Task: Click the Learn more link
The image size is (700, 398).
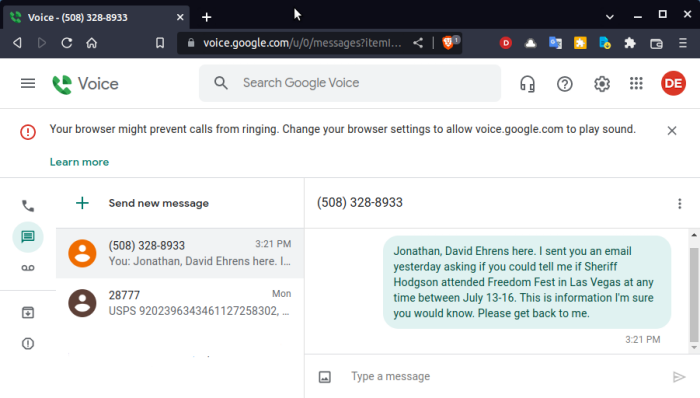Action: [79, 162]
